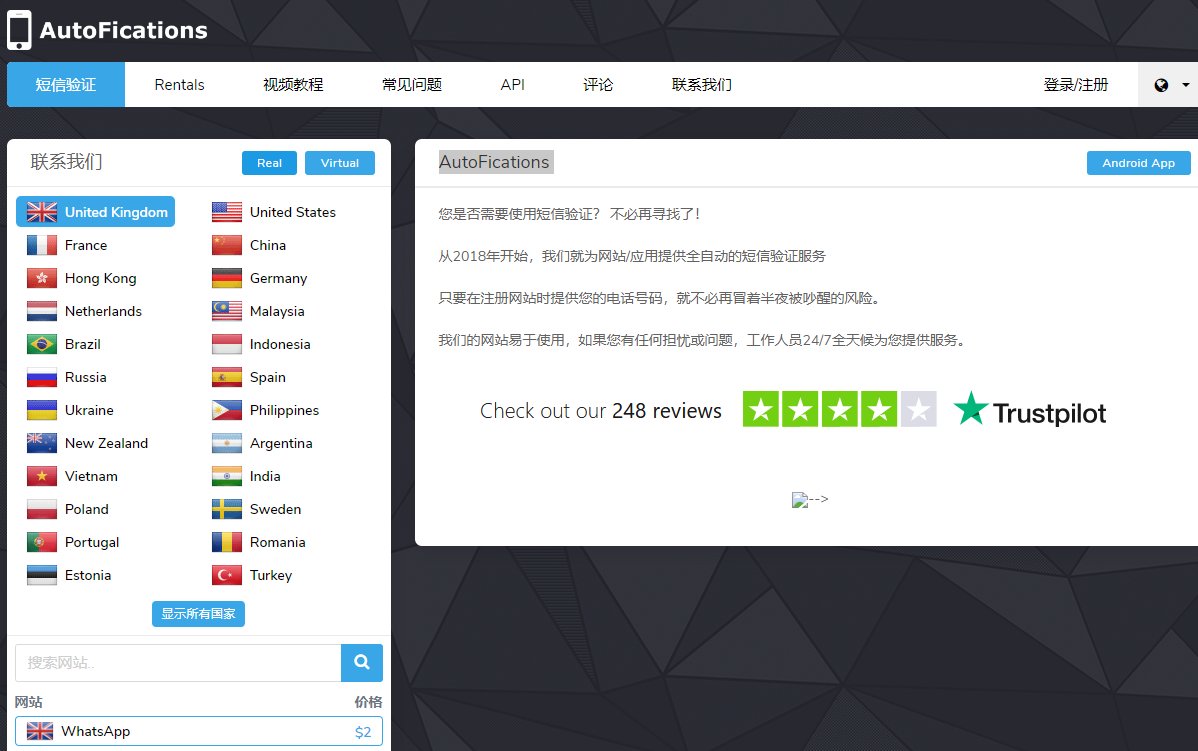Select the Portugal flag icon

(x=42, y=542)
